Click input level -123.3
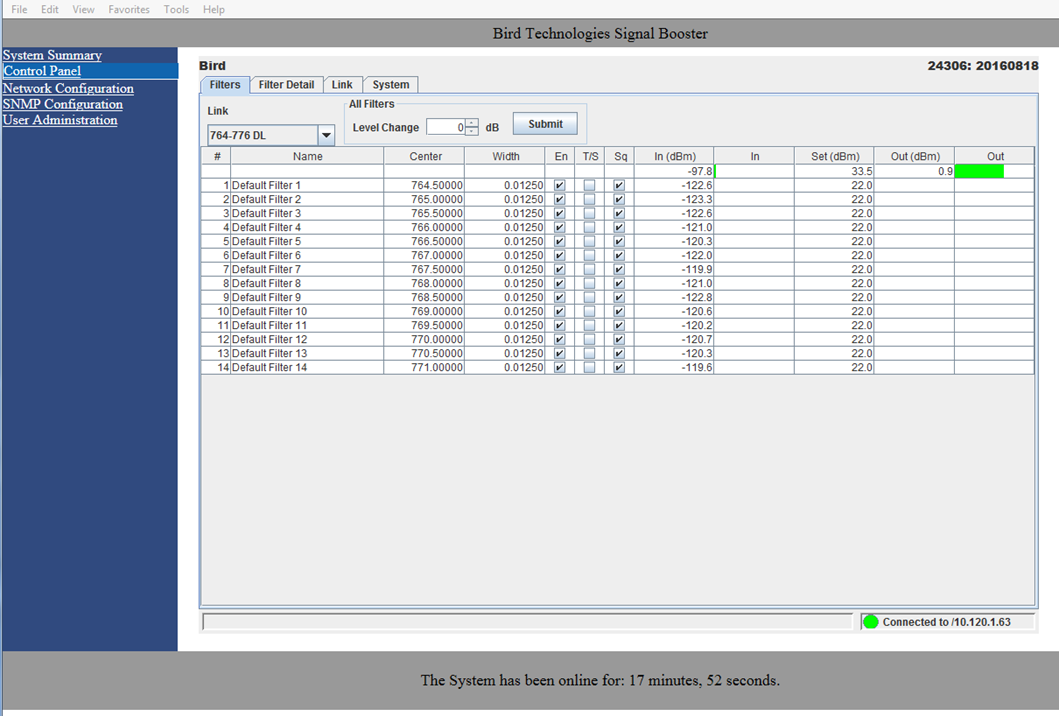 pyautogui.click(x=674, y=199)
